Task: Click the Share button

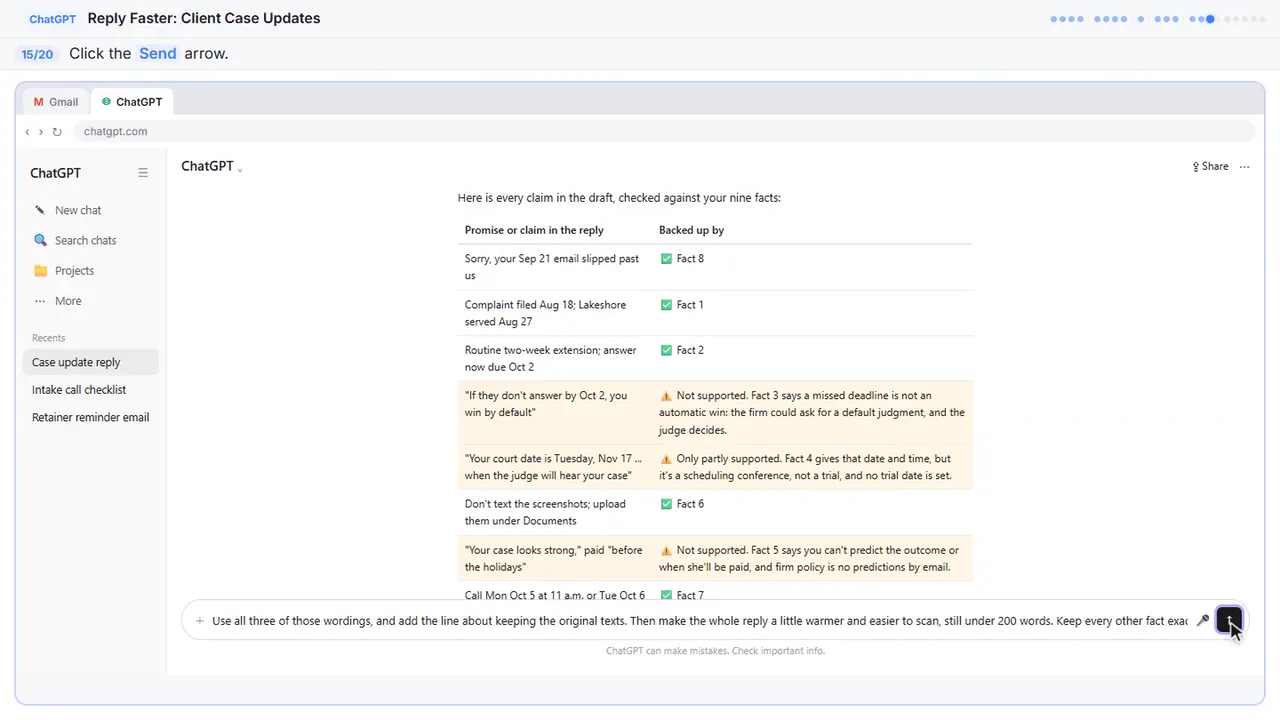Action: pyautogui.click(x=1210, y=167)
